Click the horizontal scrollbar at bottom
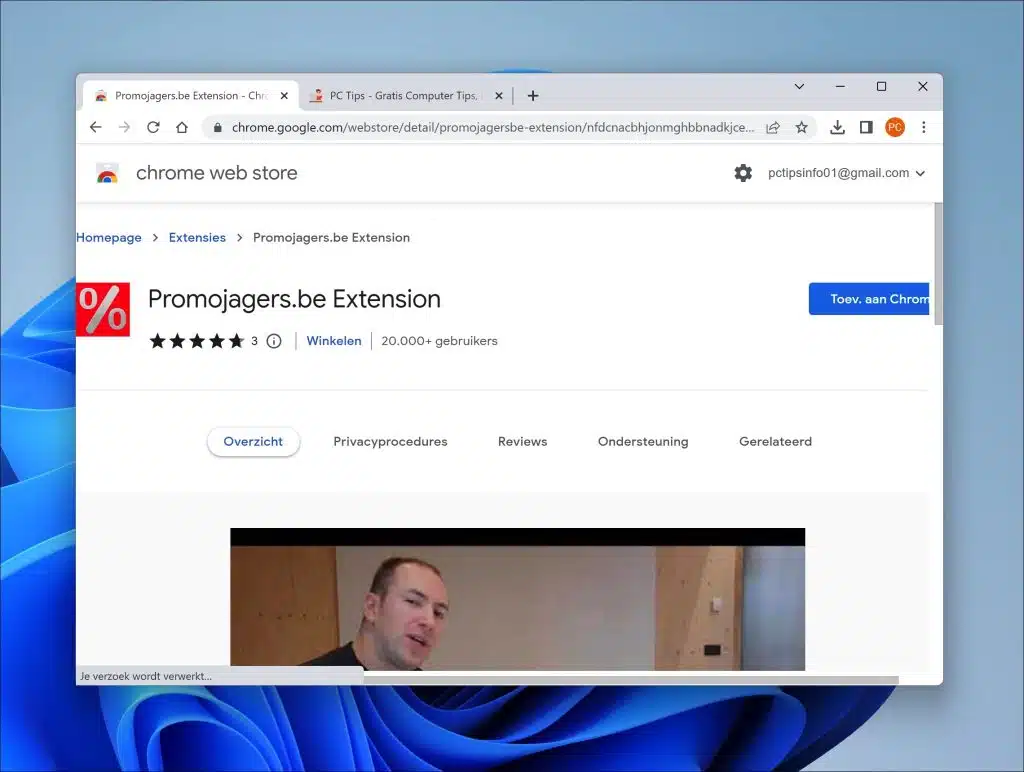The image size is (1024, 772). point(631,680)
